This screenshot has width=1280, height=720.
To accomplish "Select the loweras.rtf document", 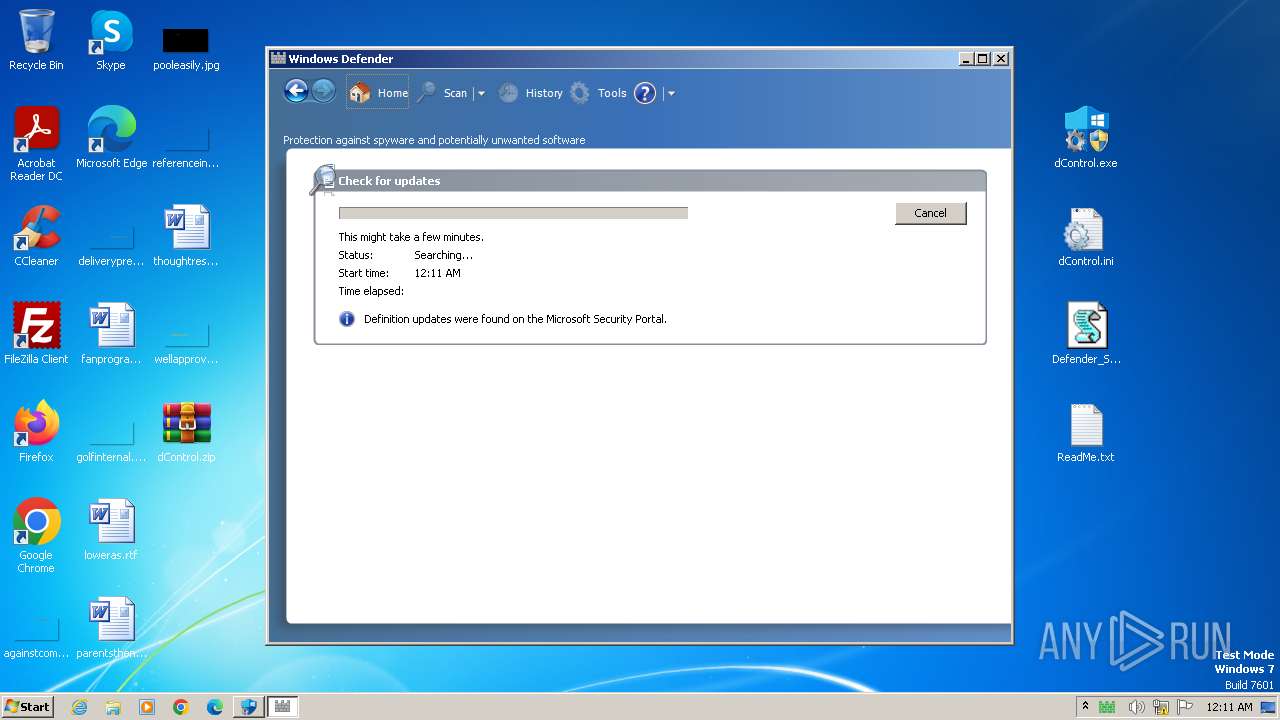I will (111, 530).
